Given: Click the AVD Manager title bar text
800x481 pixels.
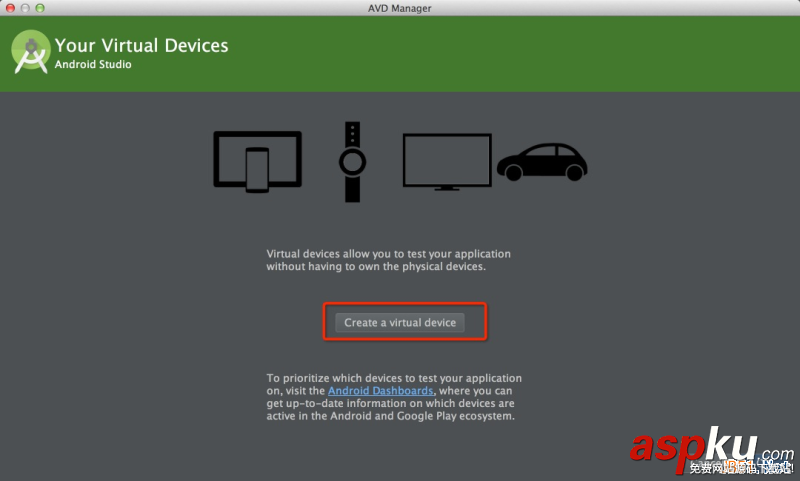Looking at the screenshot, I should [x=399, y=8].
